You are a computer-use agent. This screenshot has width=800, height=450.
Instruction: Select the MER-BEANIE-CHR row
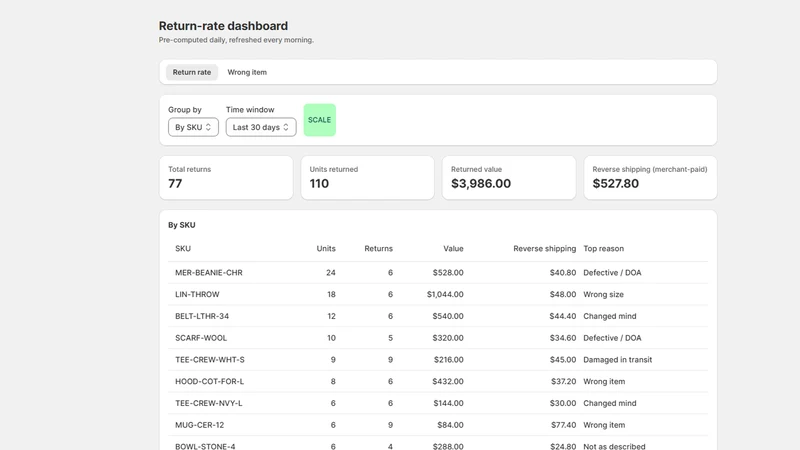click(438, 272)
